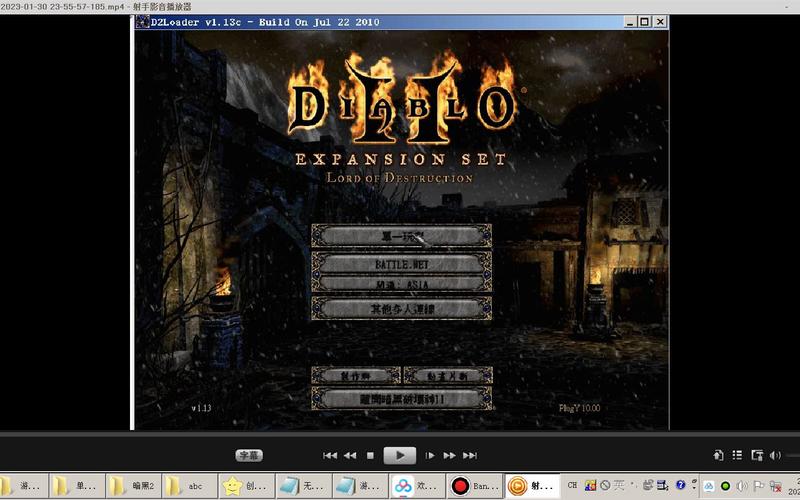The width and height of the screenshot is (800, 500).
Task: Maximize the D2Loader window
Action: click(x=644, y=22)
